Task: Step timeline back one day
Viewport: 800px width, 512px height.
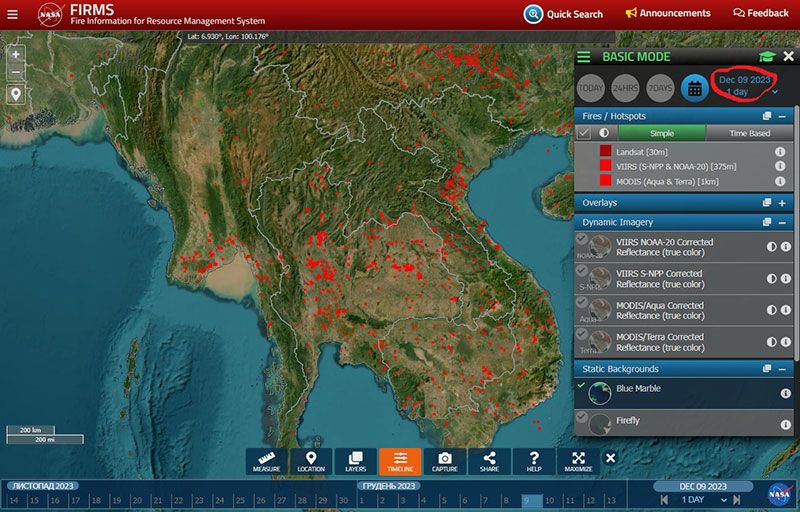Action: click(x=664, y=500)
